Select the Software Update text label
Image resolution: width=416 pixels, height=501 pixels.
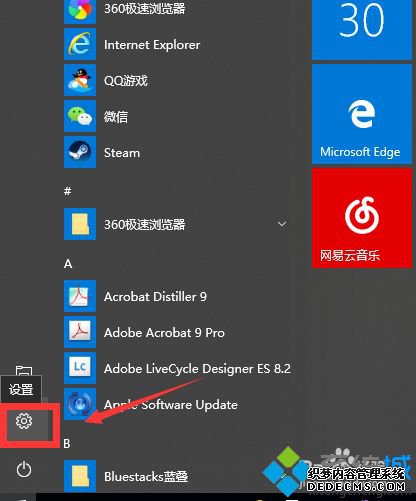coord(189,405)
